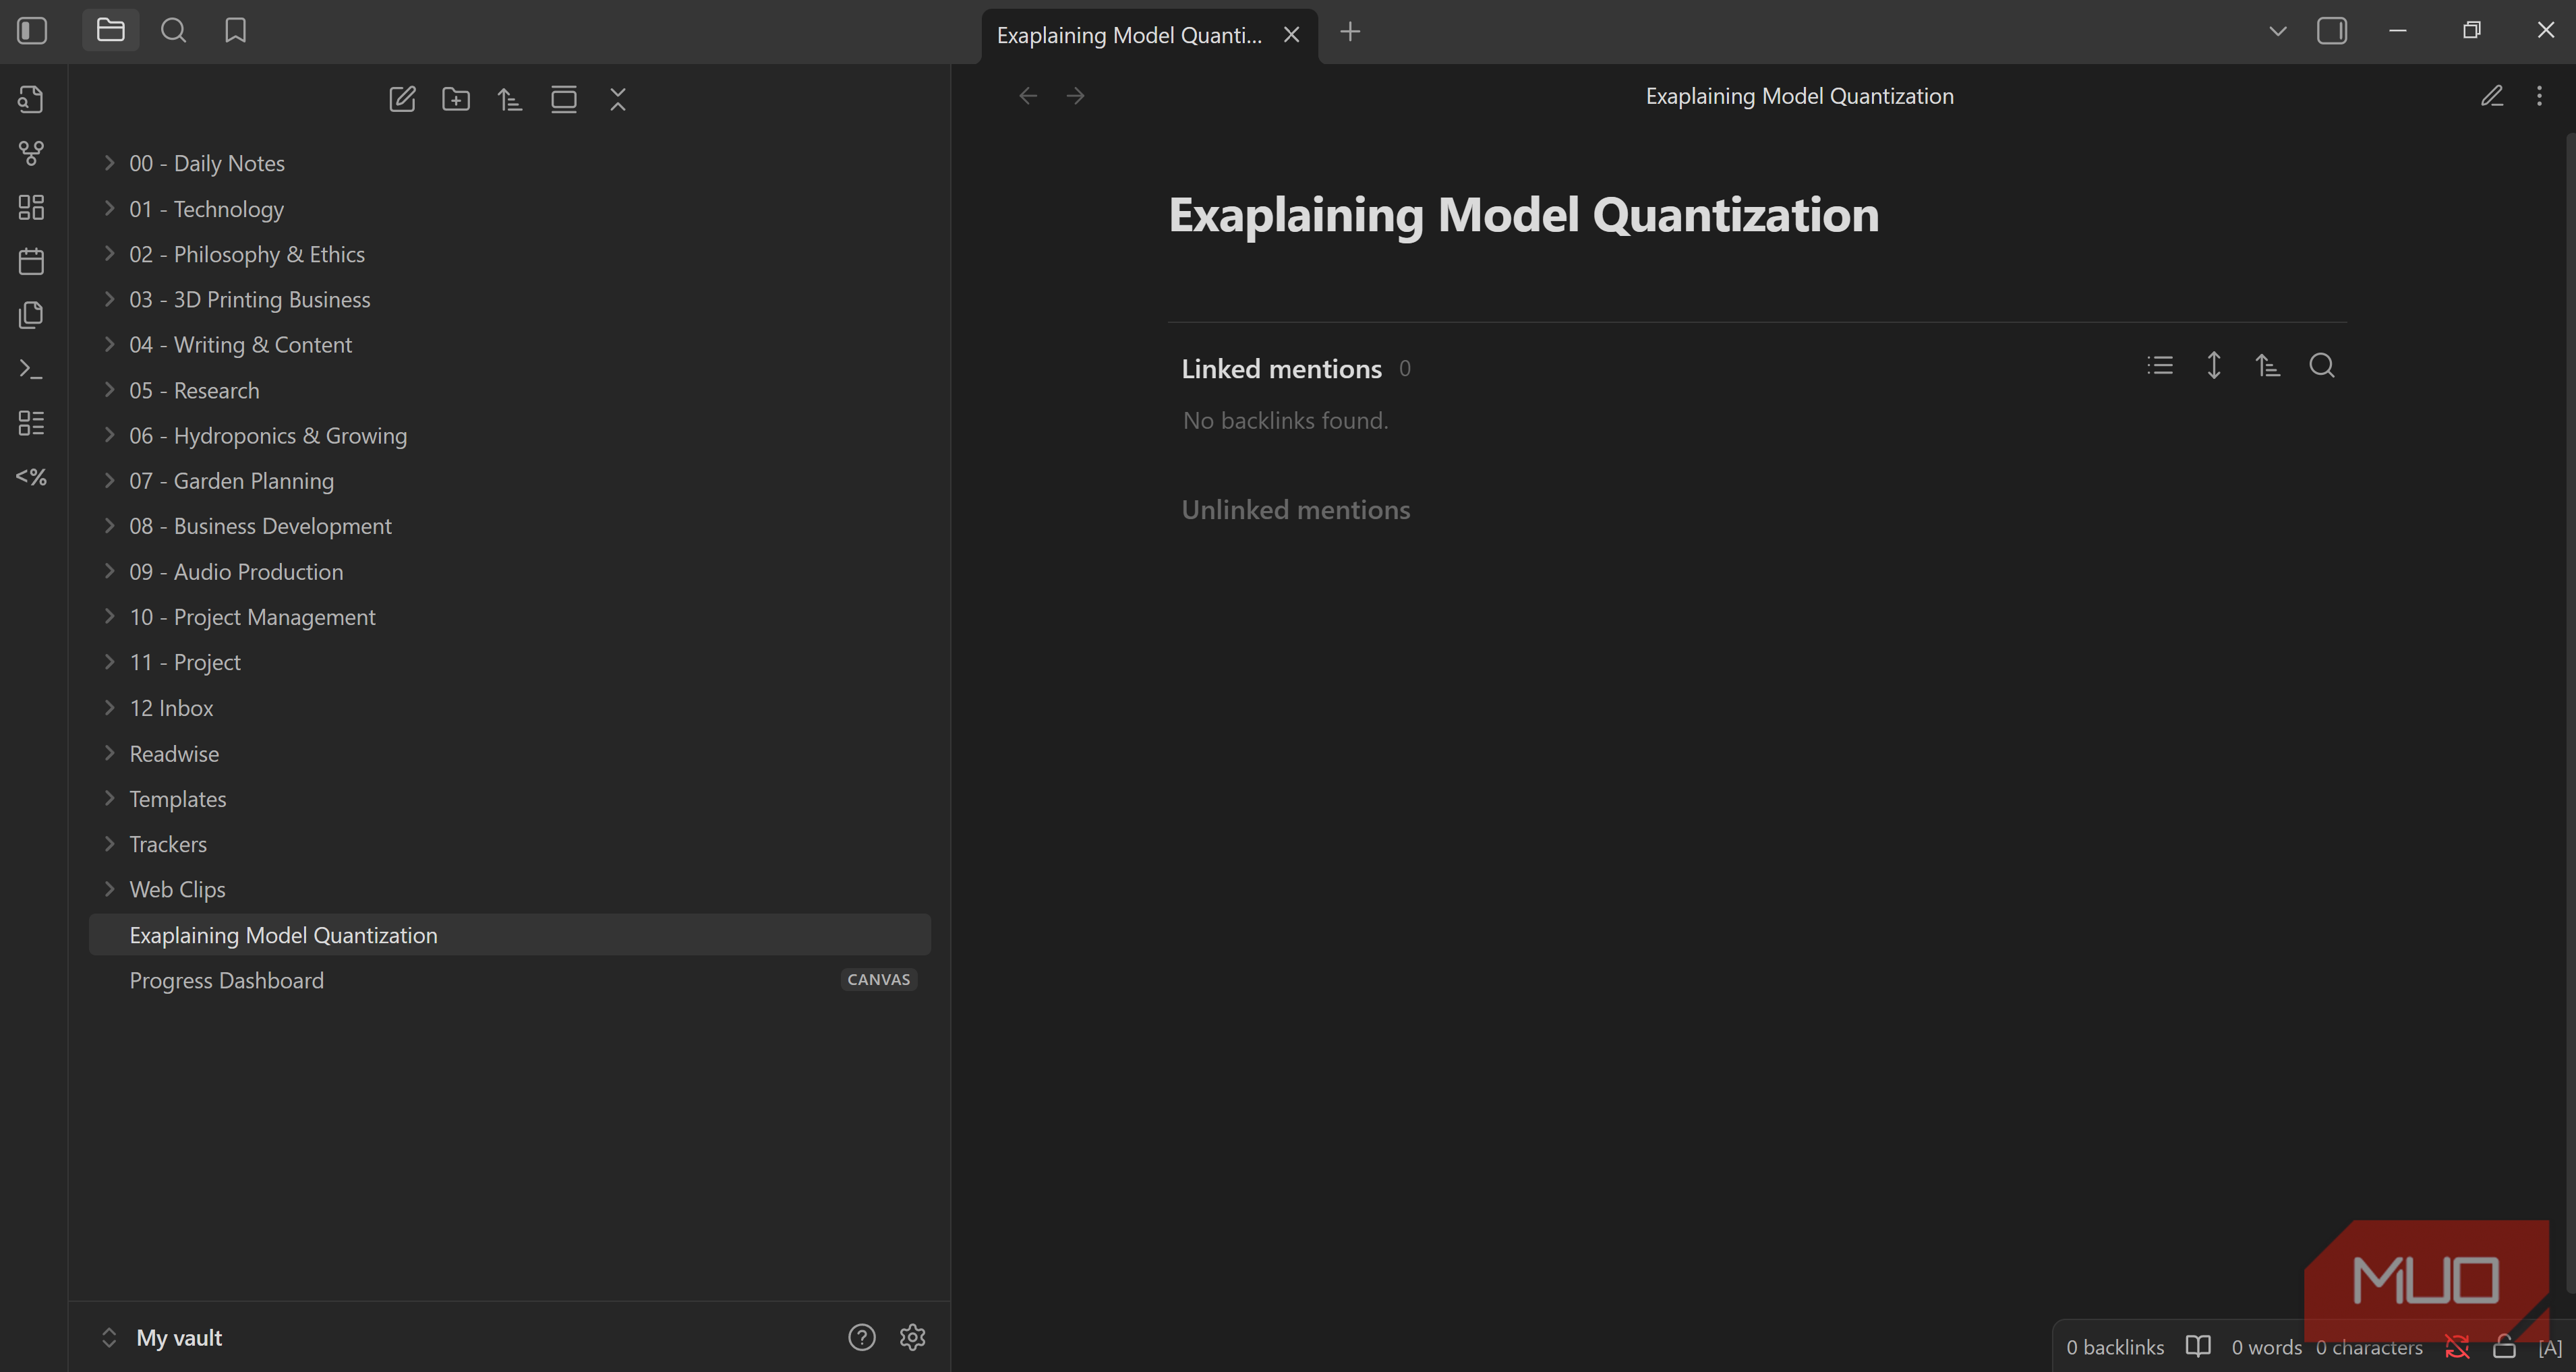Open the bookmarks panel icon

coord(235,31)
